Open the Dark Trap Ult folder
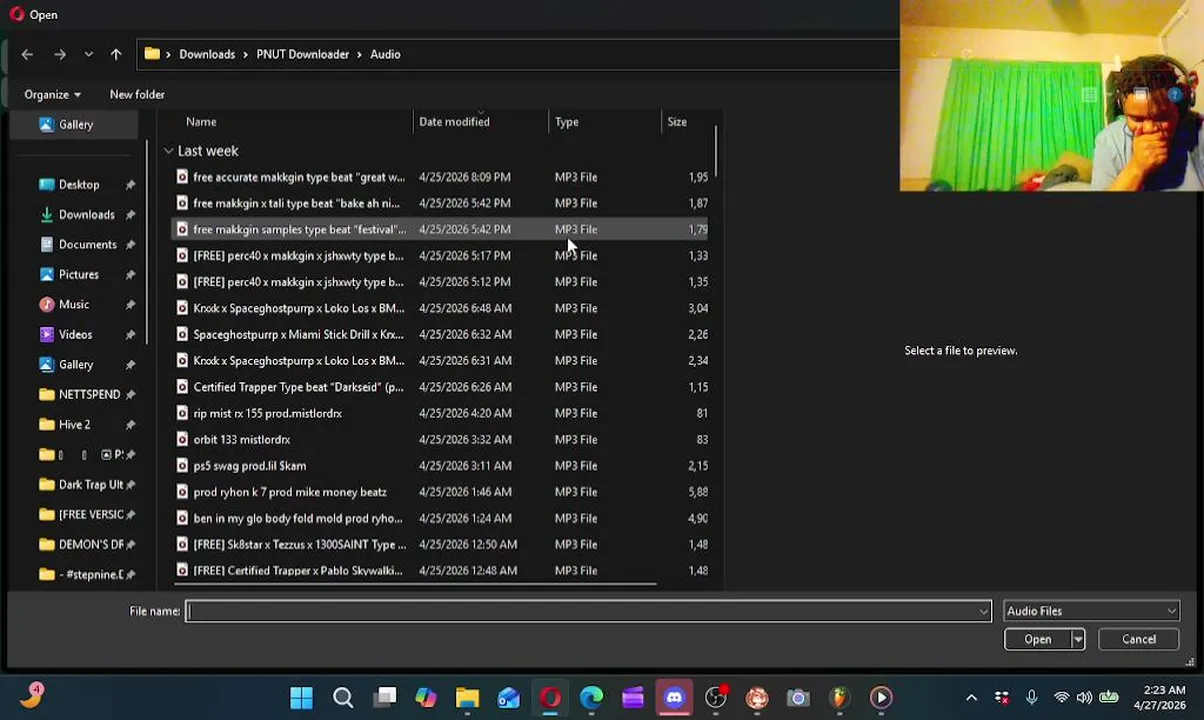 click(87, 484)
